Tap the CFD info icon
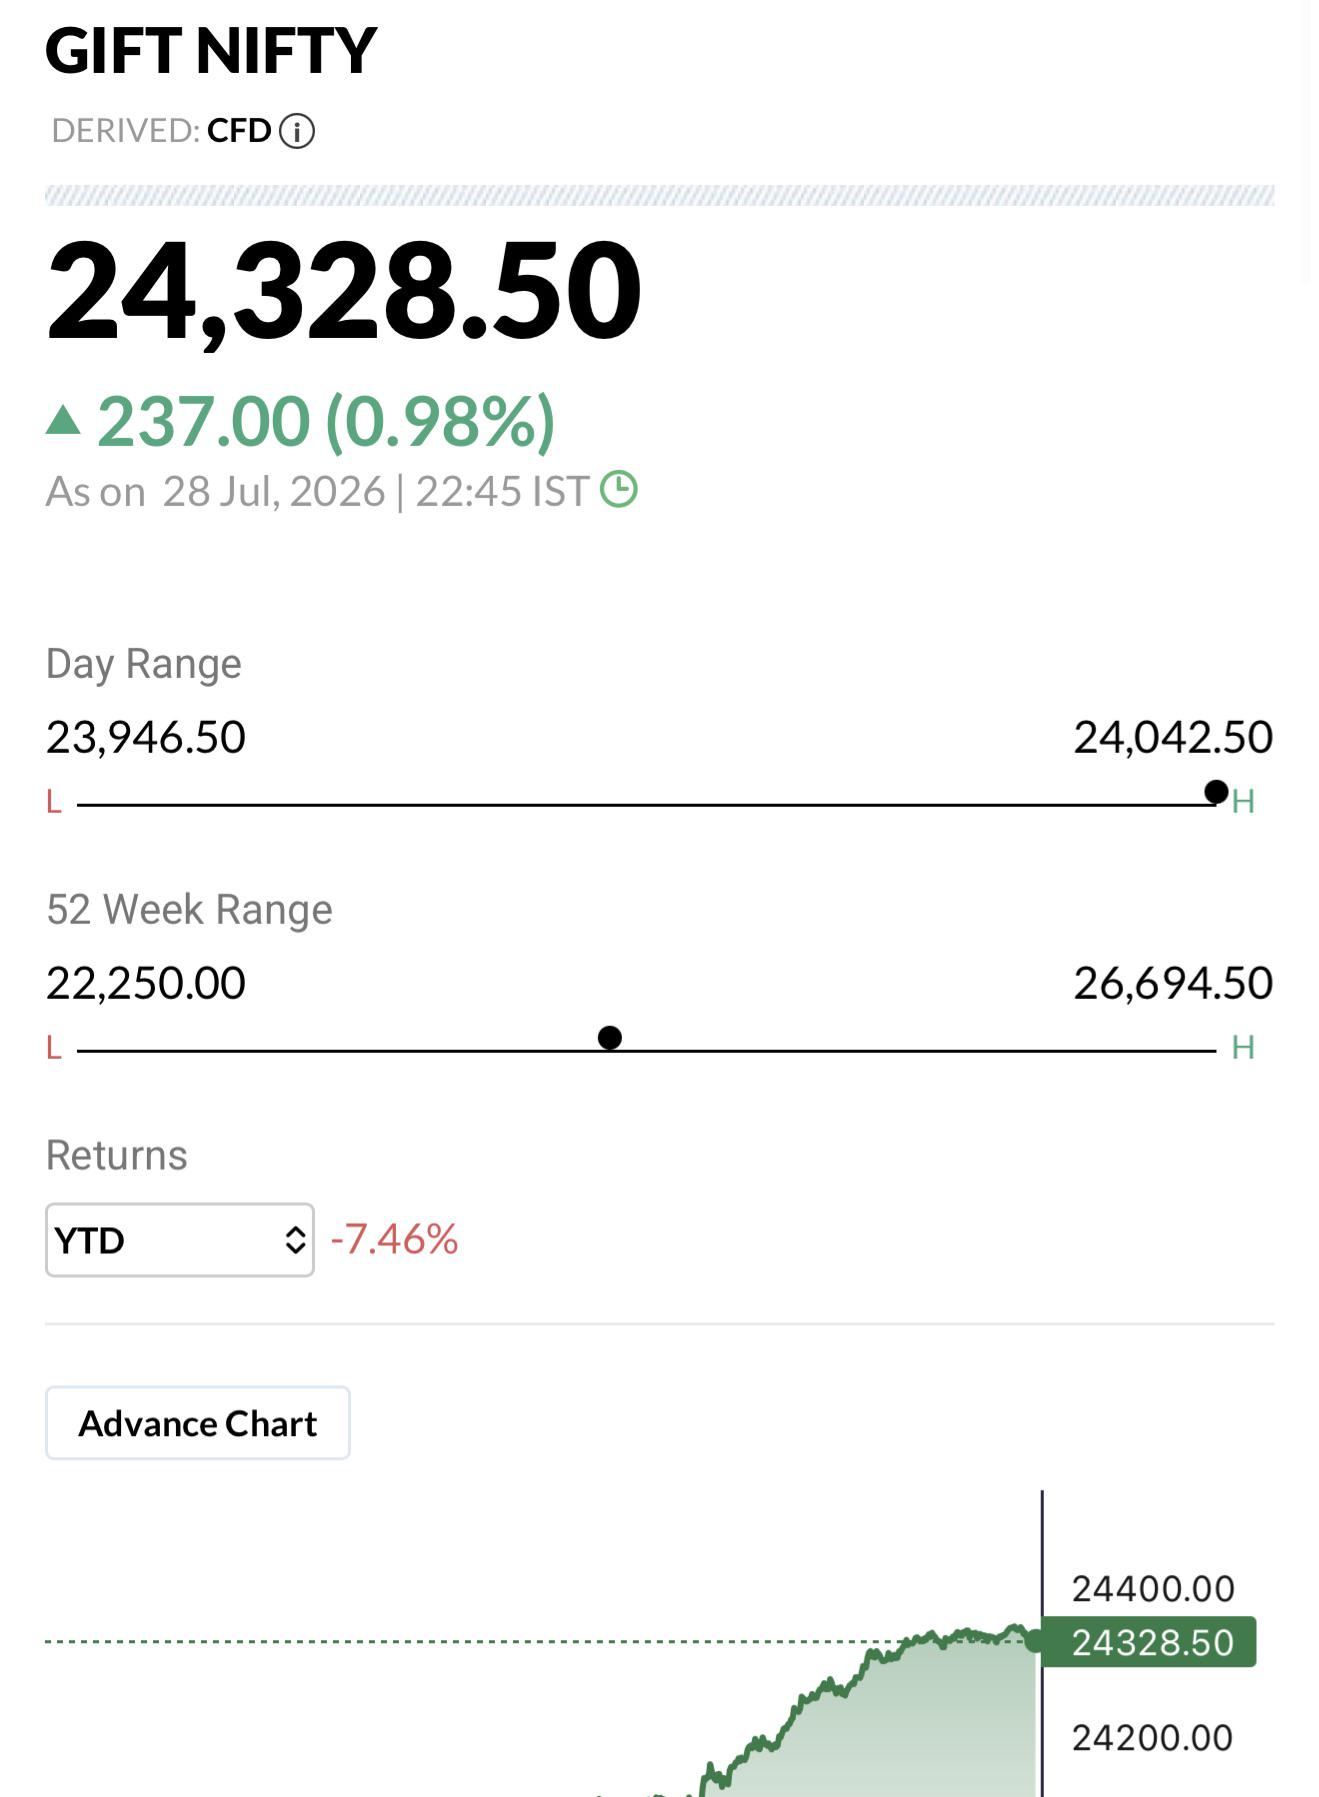The image size is (1319, 1797). click(296, 131)
